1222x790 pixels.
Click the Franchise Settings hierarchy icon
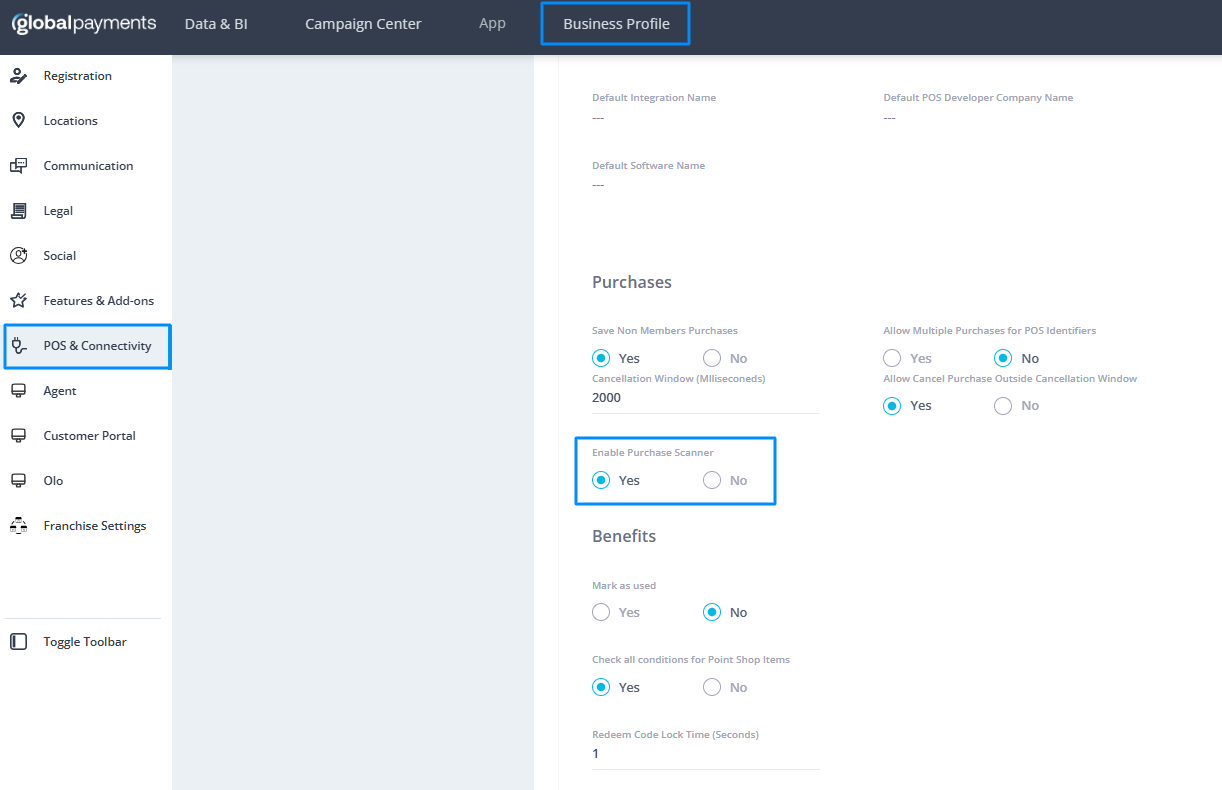point(18,526)
